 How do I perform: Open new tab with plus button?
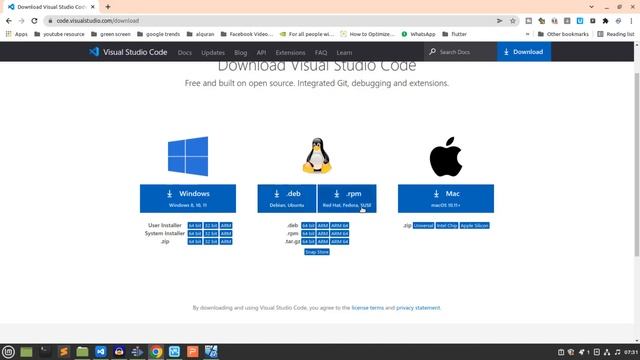coord(108,7)
